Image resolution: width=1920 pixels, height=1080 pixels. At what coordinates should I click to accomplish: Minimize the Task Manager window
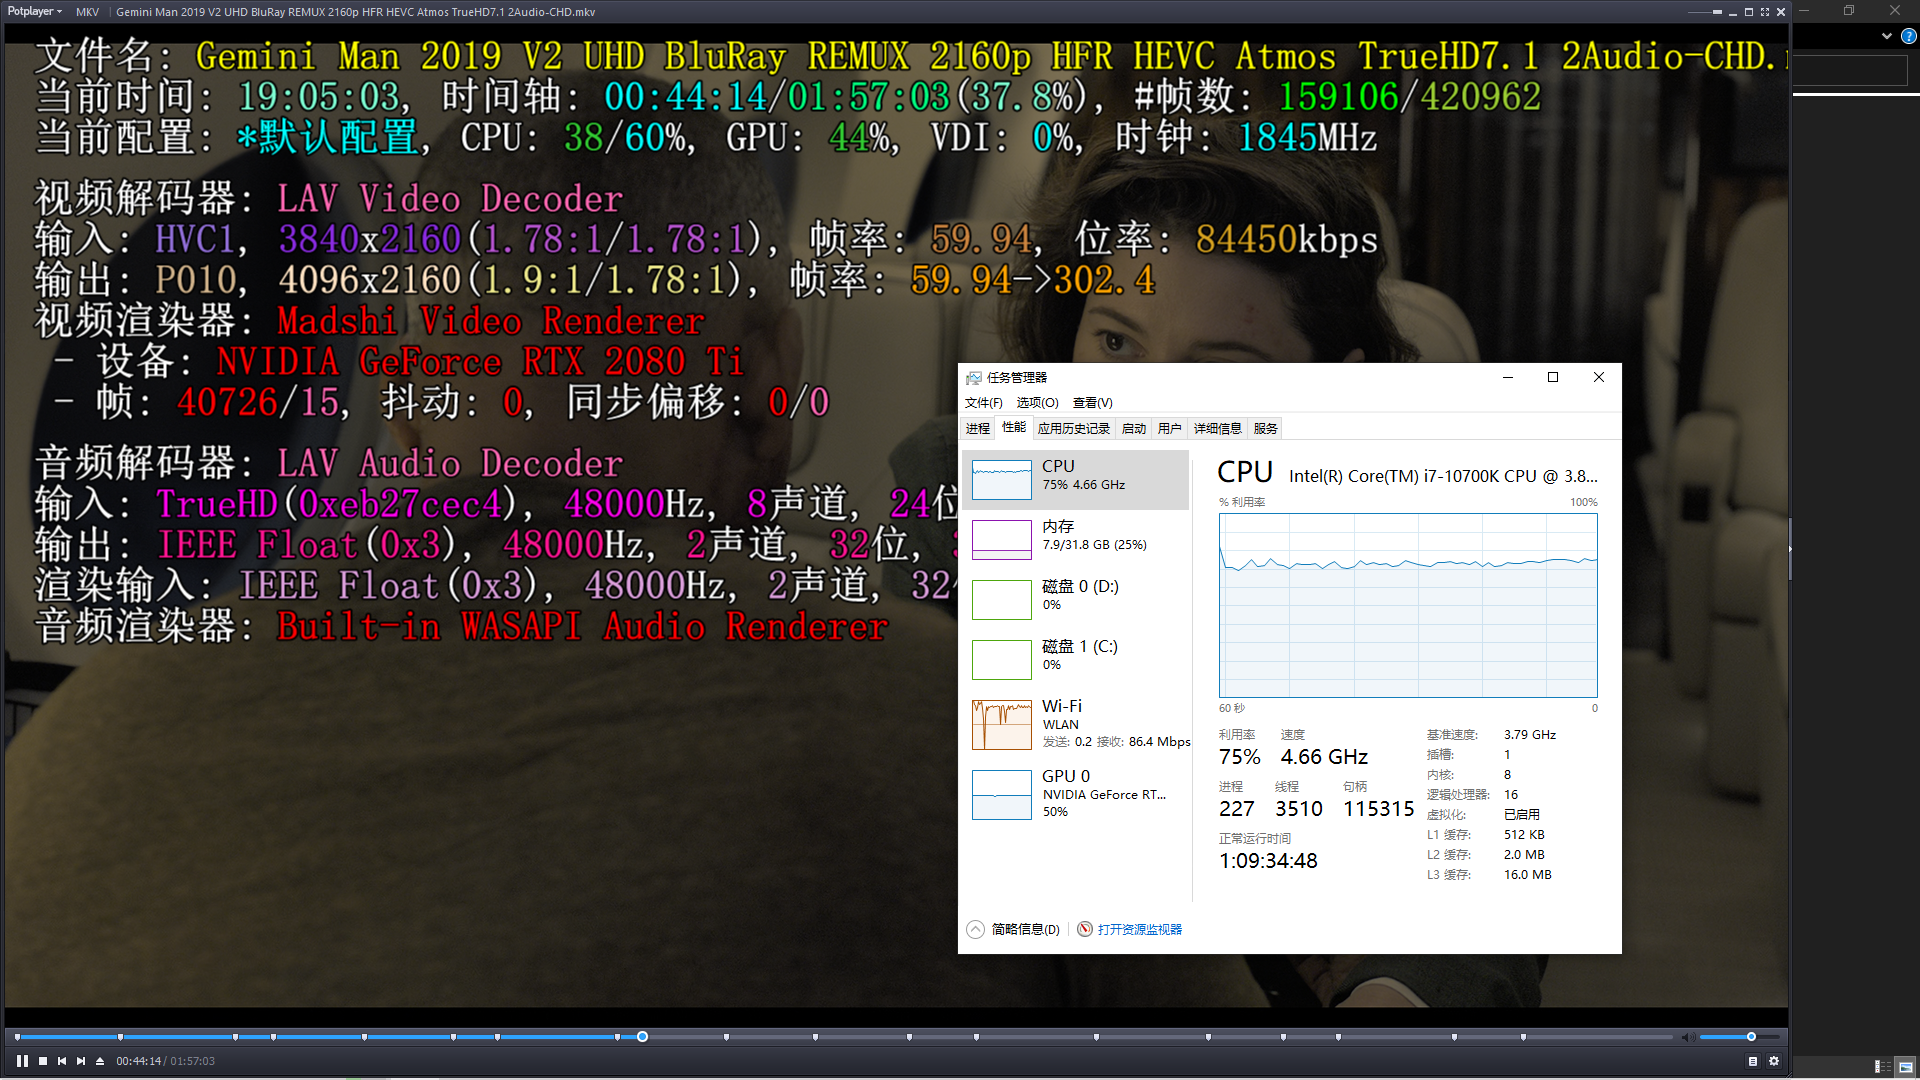1507,377
